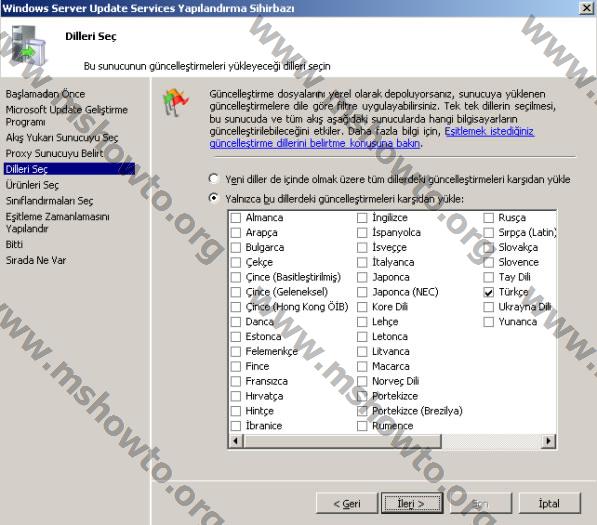597x525 pixels.
Task: Click the server wizard icon in header
Action: tap(27, 45)
